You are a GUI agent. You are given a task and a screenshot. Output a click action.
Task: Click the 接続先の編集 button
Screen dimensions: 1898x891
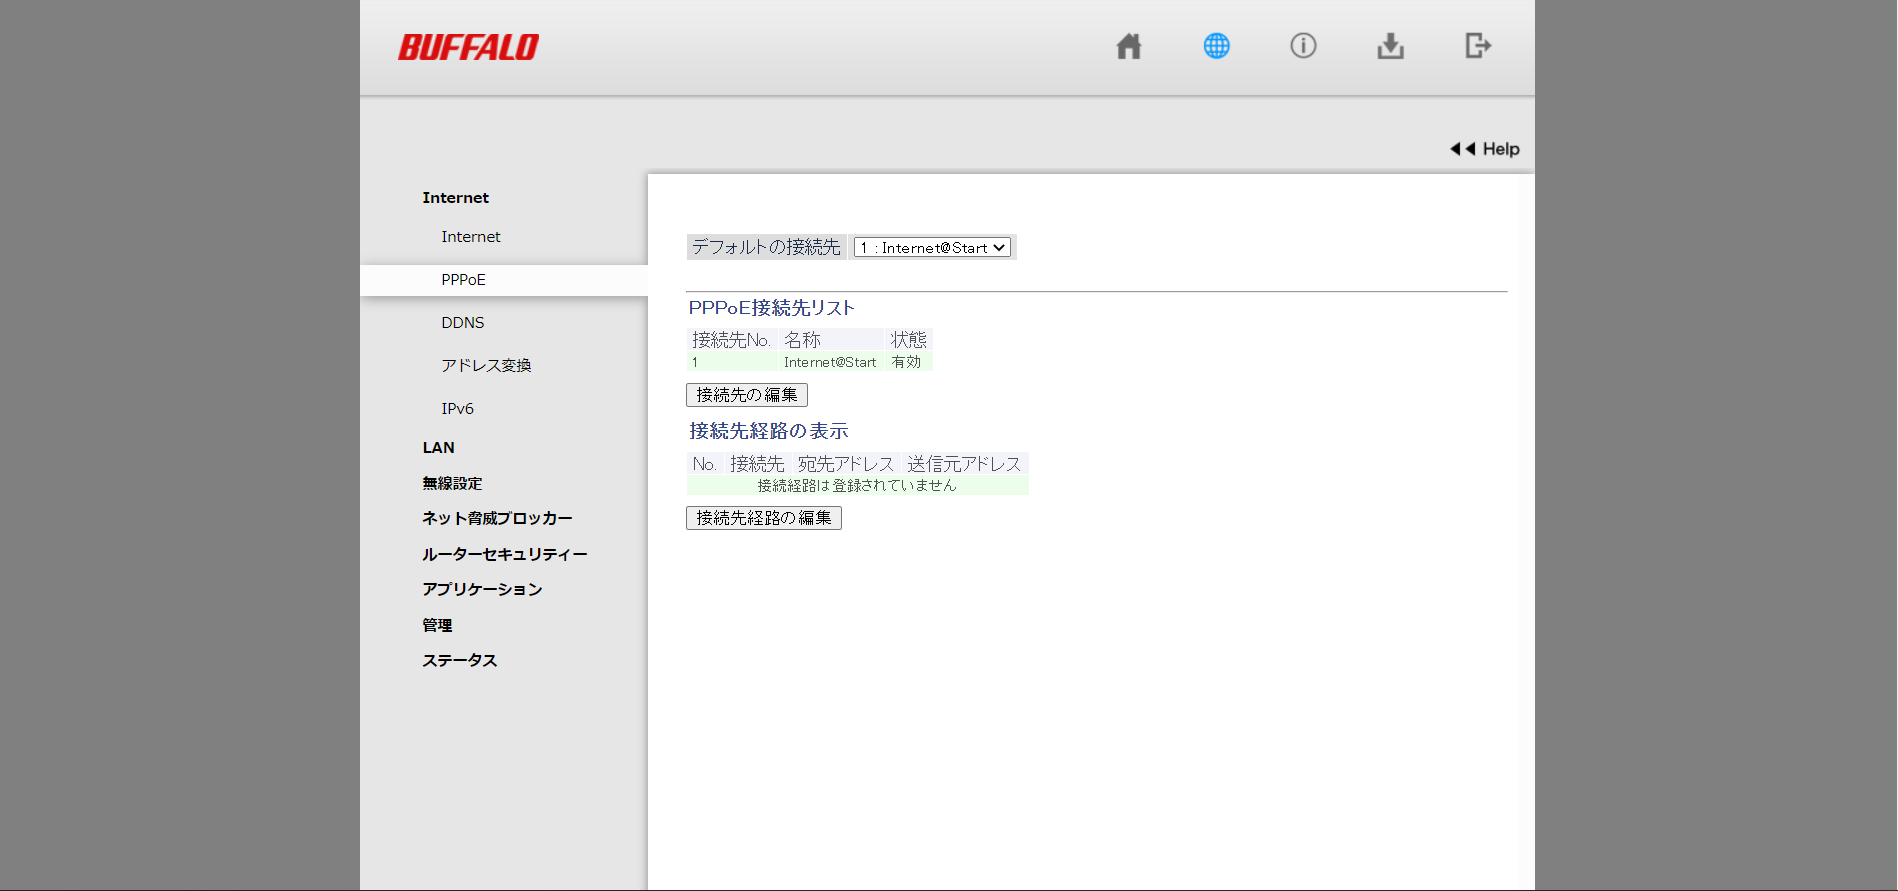(x=746, y=395)
